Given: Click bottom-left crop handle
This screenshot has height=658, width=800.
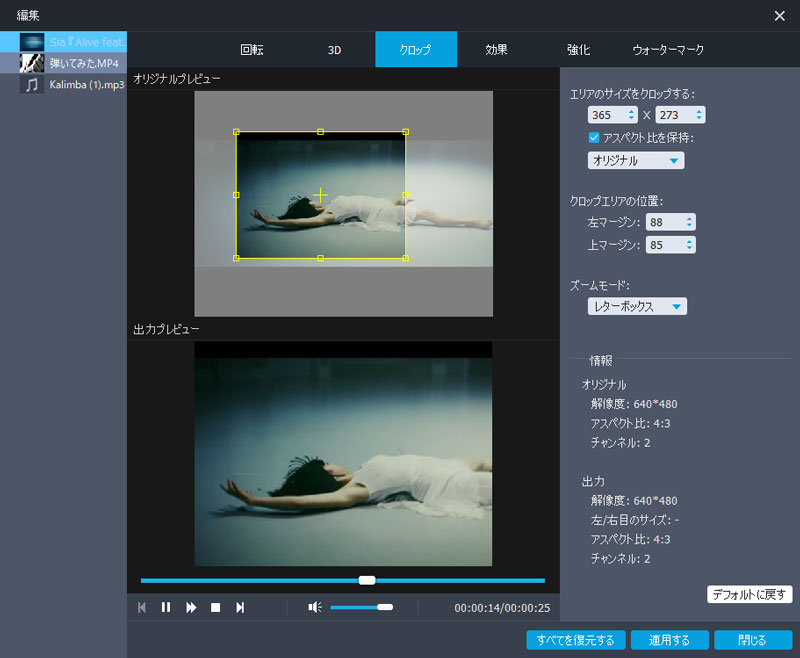Looking at the screenshot, I should pos(236,258).
